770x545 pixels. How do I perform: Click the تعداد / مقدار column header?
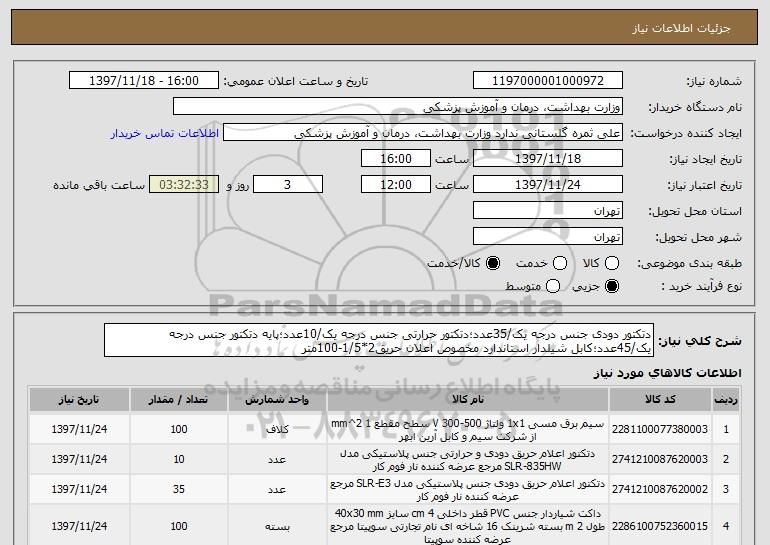[x=179, y=400]
